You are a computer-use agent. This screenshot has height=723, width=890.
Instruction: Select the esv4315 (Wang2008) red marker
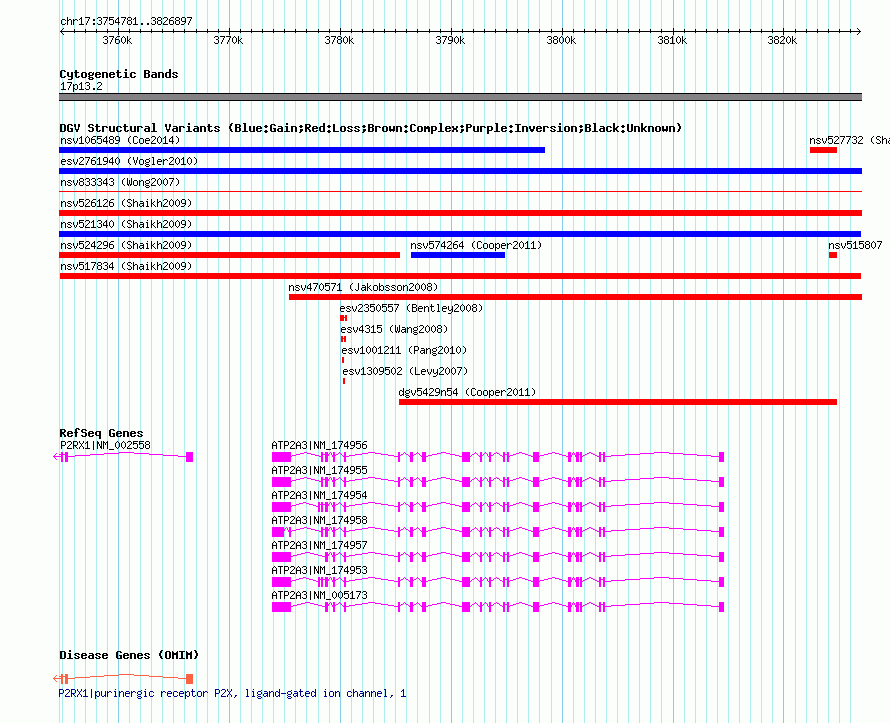click(343, 339)
